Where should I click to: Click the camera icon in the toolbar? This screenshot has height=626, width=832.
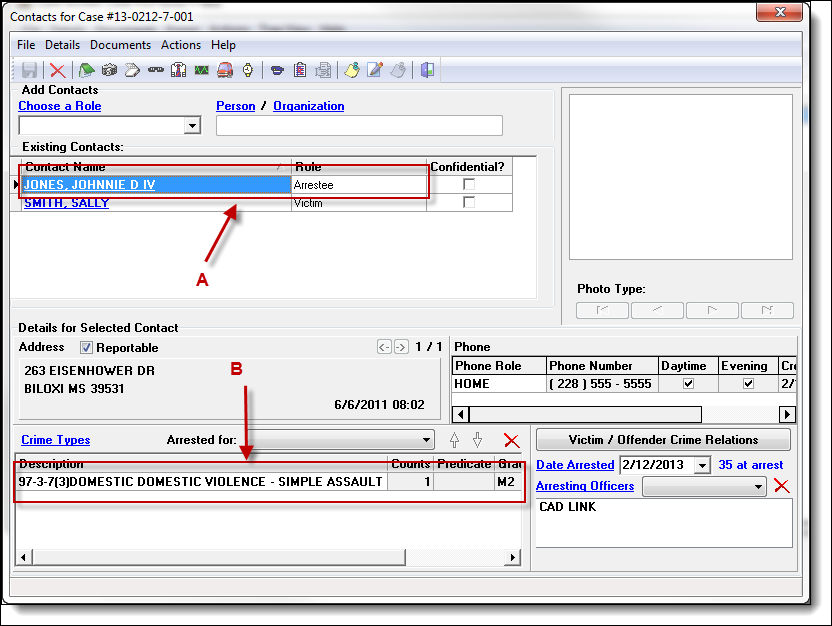pos(110,70)
